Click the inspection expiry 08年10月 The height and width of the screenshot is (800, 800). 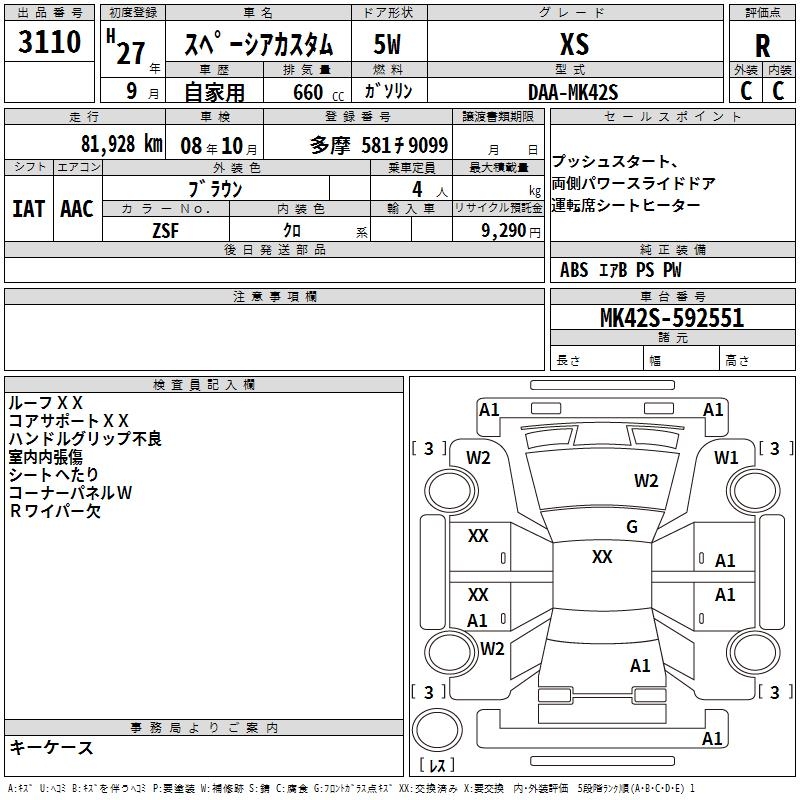[219, 146]
